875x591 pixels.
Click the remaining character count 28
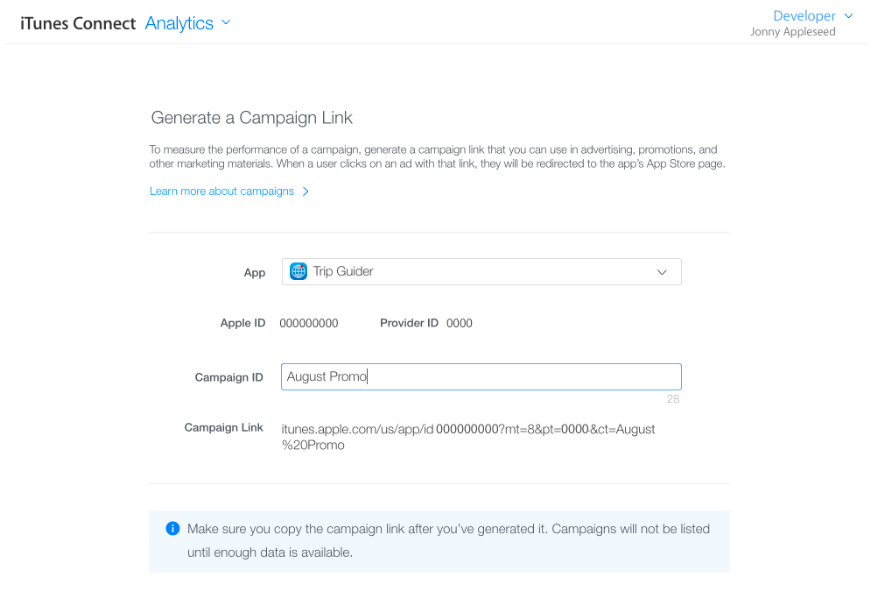673,399
